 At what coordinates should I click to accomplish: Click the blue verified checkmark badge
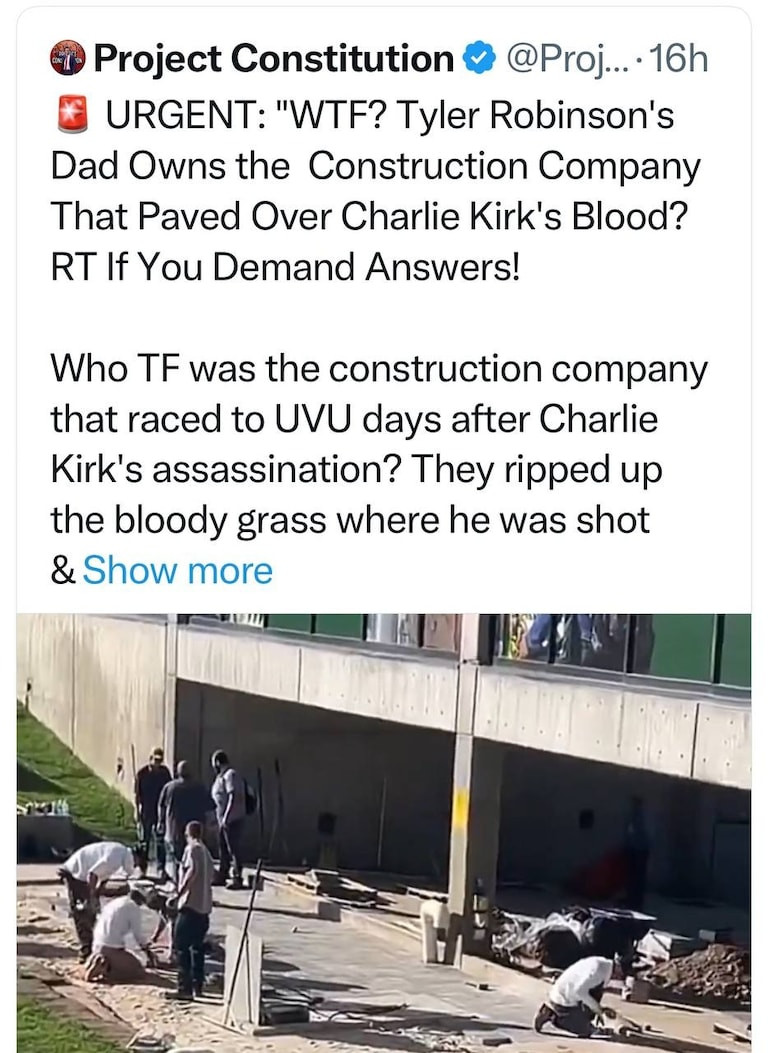pyautogui.click(x=481, y=60)
